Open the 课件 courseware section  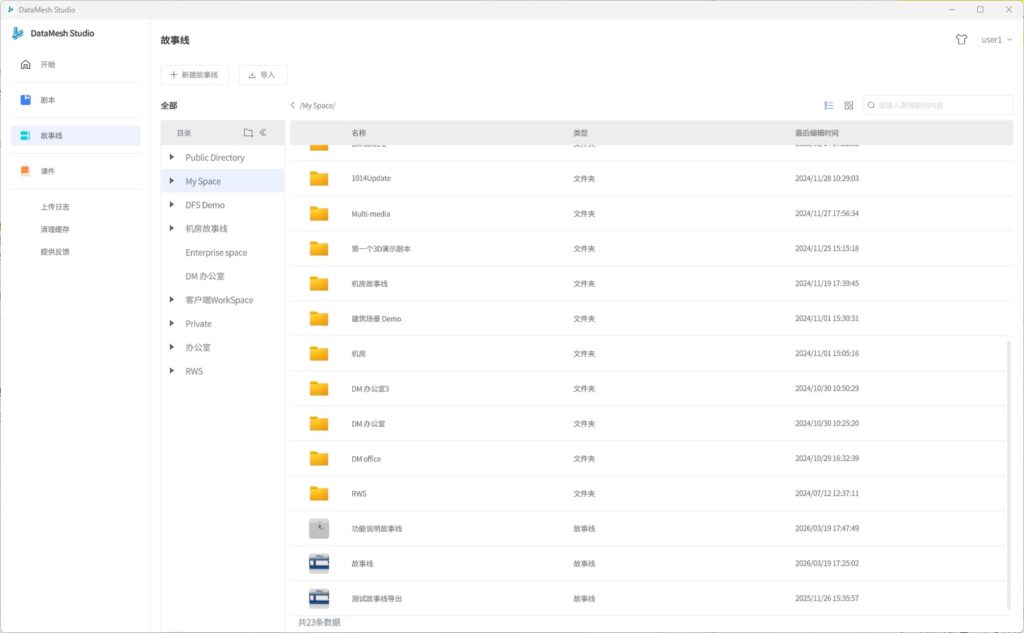(48, 171)
